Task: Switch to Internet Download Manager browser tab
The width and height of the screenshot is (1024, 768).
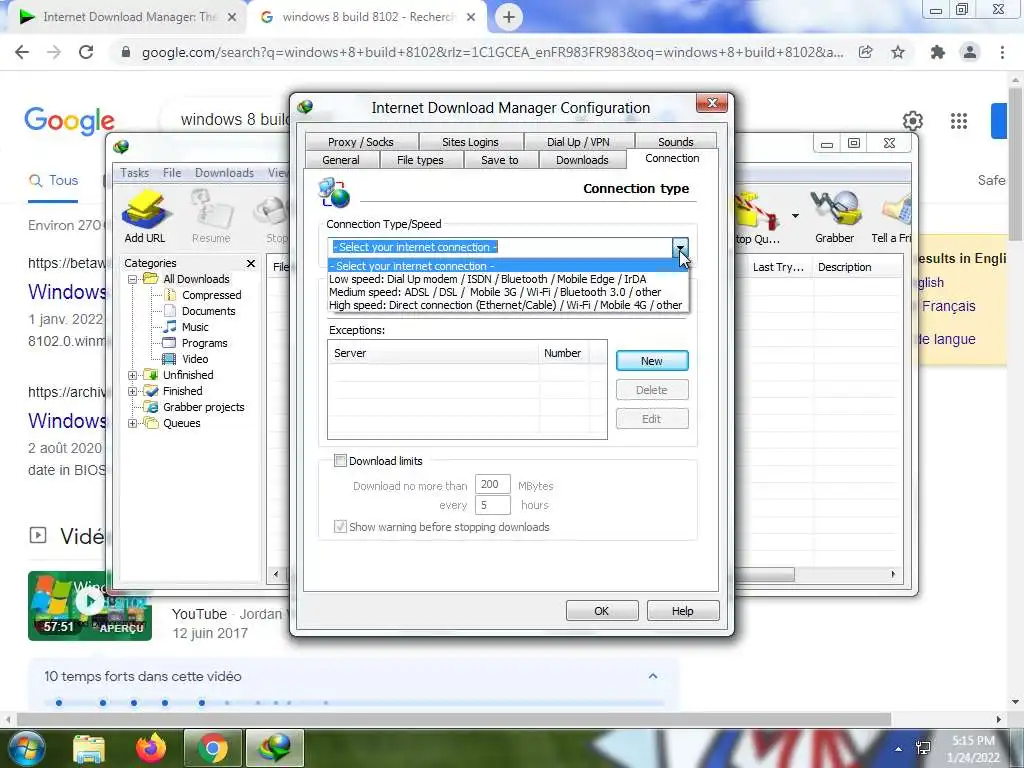Action: [x=128, y=17]
